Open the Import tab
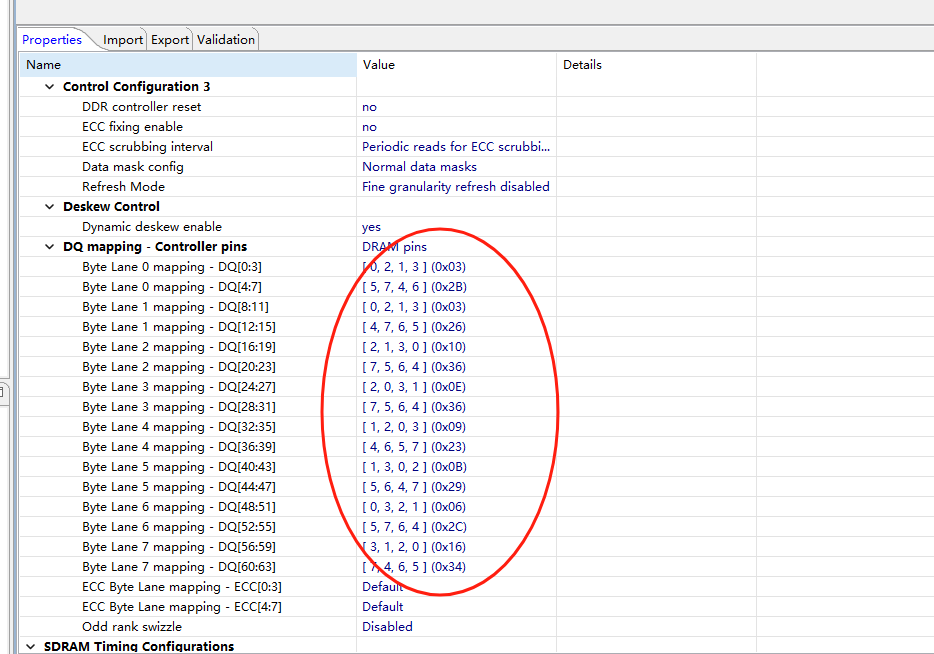The image size is (934, 654). pyautogui.click(x=123, y=40)
